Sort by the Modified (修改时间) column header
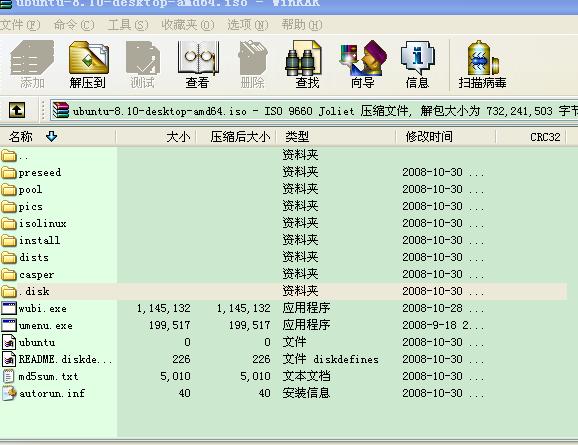The image size is (578, 445). (x=446, y=137)
